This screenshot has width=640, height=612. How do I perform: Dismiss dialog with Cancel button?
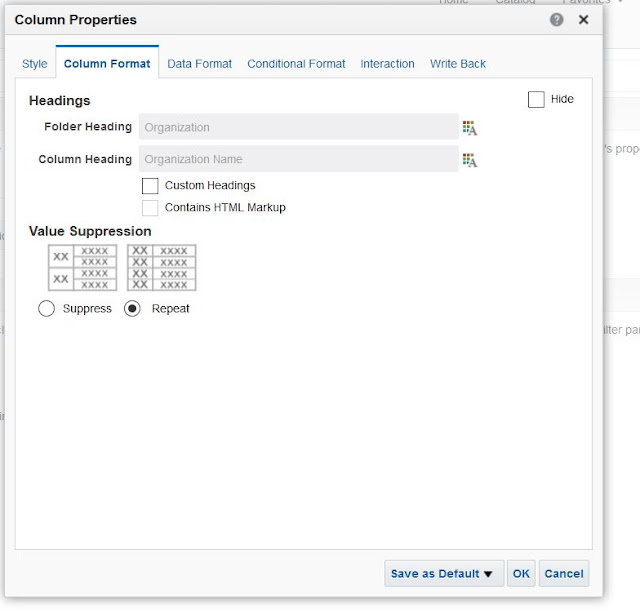(564, 574)
